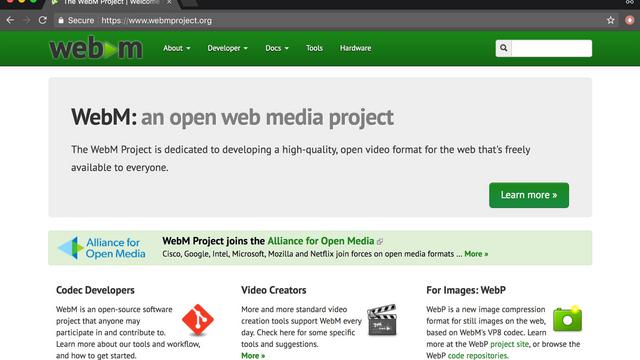This screenshot has width=640, height=360.
Task: Click the browser back arrow
Action: click(10, 20)
